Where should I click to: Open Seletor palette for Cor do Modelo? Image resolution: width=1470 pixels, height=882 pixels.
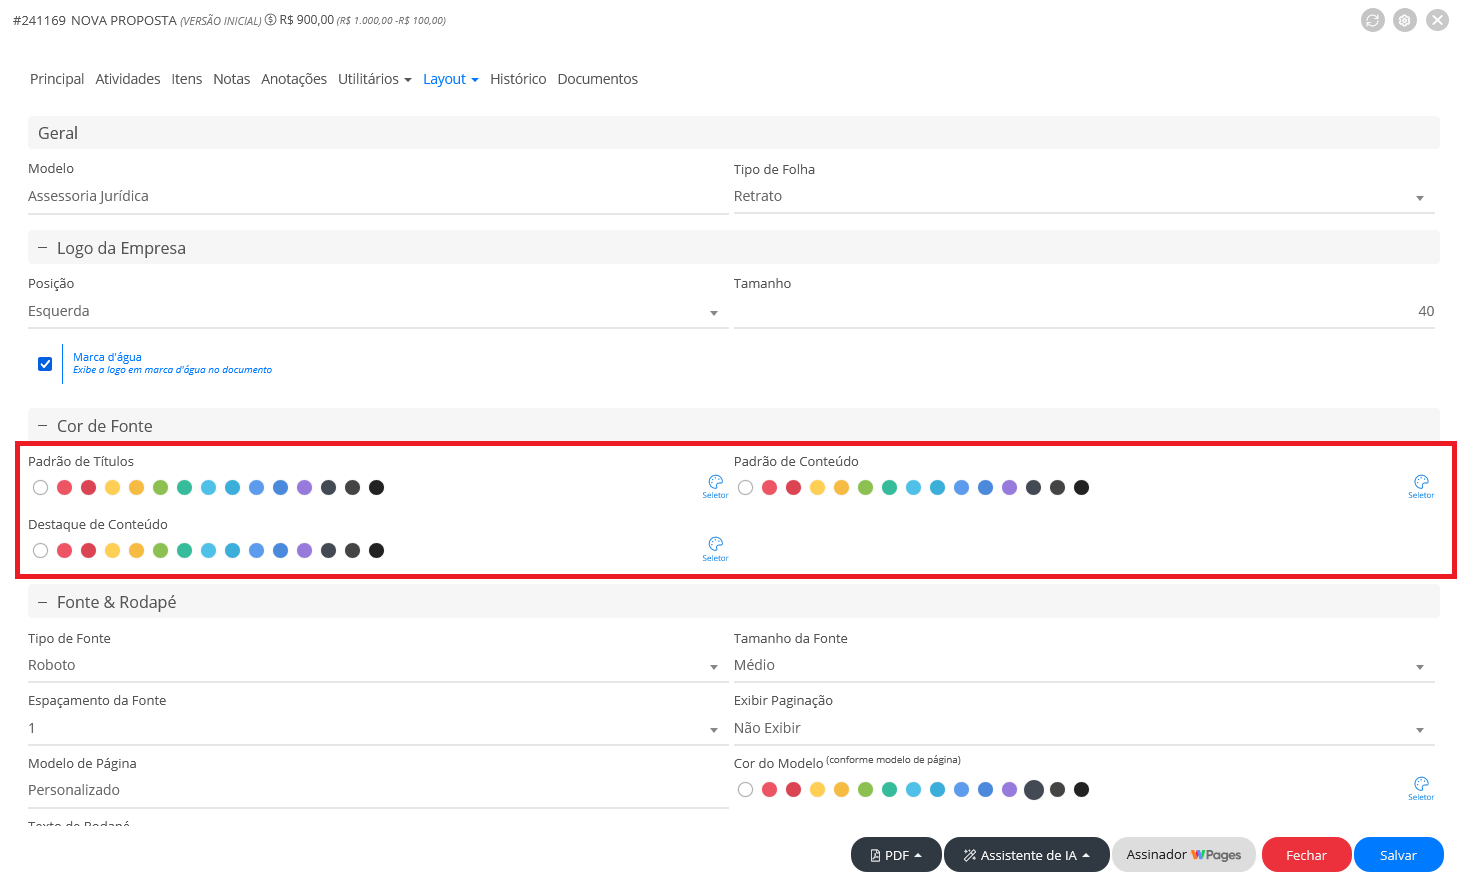pyautogui.click(x=1421, y=787)
